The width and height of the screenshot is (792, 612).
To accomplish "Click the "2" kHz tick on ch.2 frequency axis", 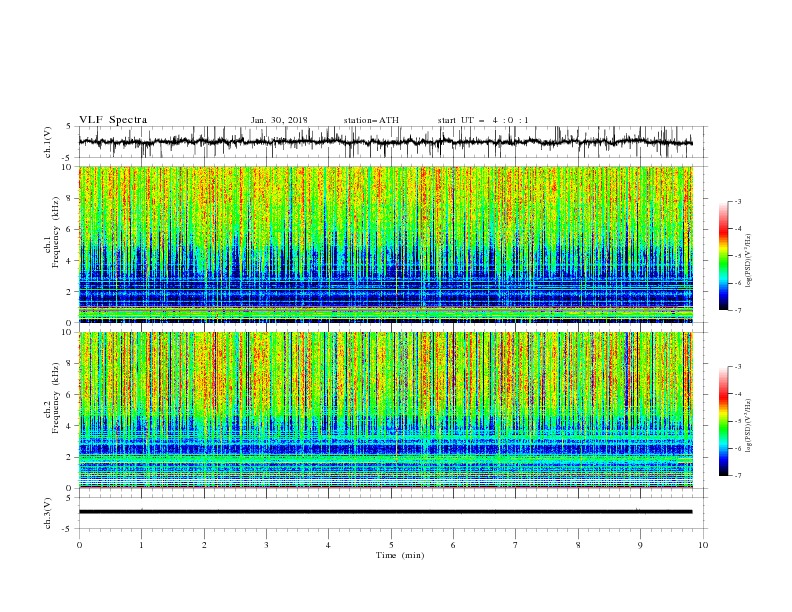I will (x=71, y=457).
